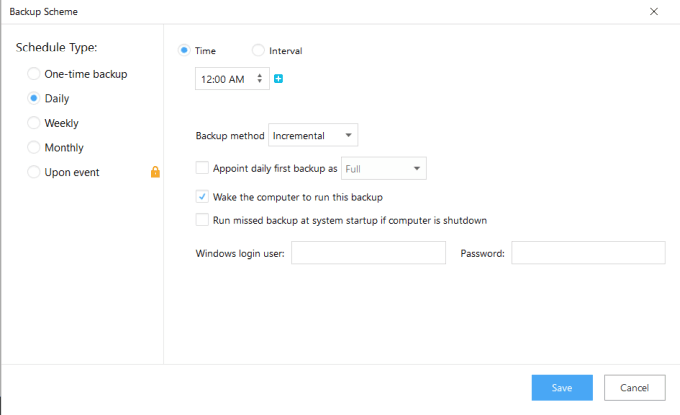680x415 pixels.
Task: Switch to the Interval option
Action: coord(259,50)
